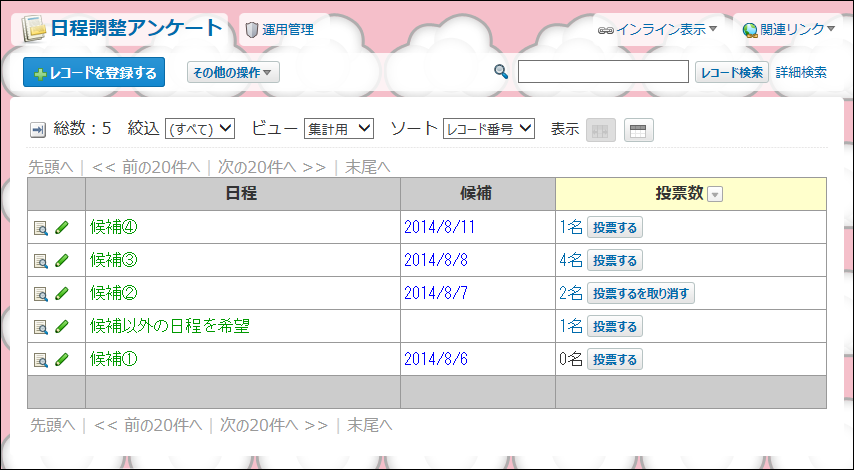The image size is (854, 470).
Task: Open the 候補① record link
Action: pyautogui.click(x=113, y=359)
